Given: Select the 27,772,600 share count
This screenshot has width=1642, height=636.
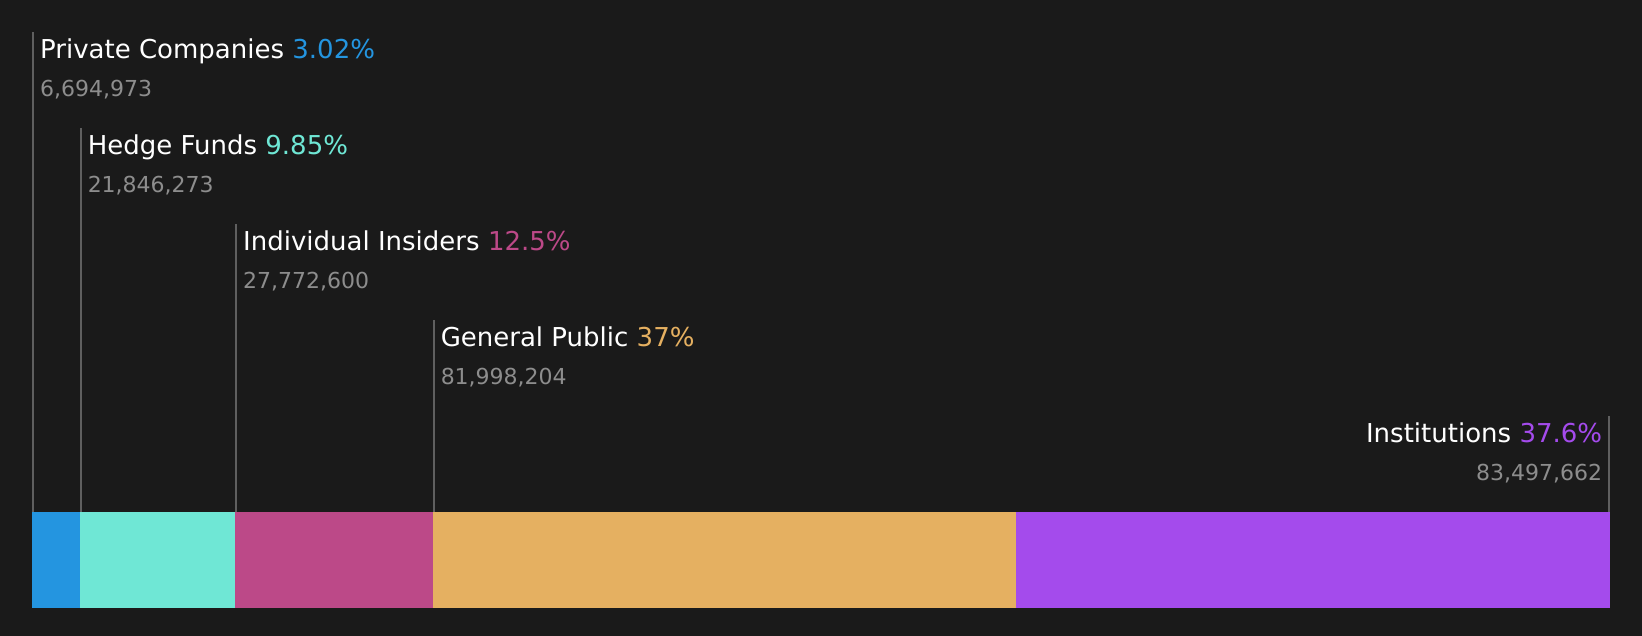Looking at the screenshot, I should [x=306, y=281].
